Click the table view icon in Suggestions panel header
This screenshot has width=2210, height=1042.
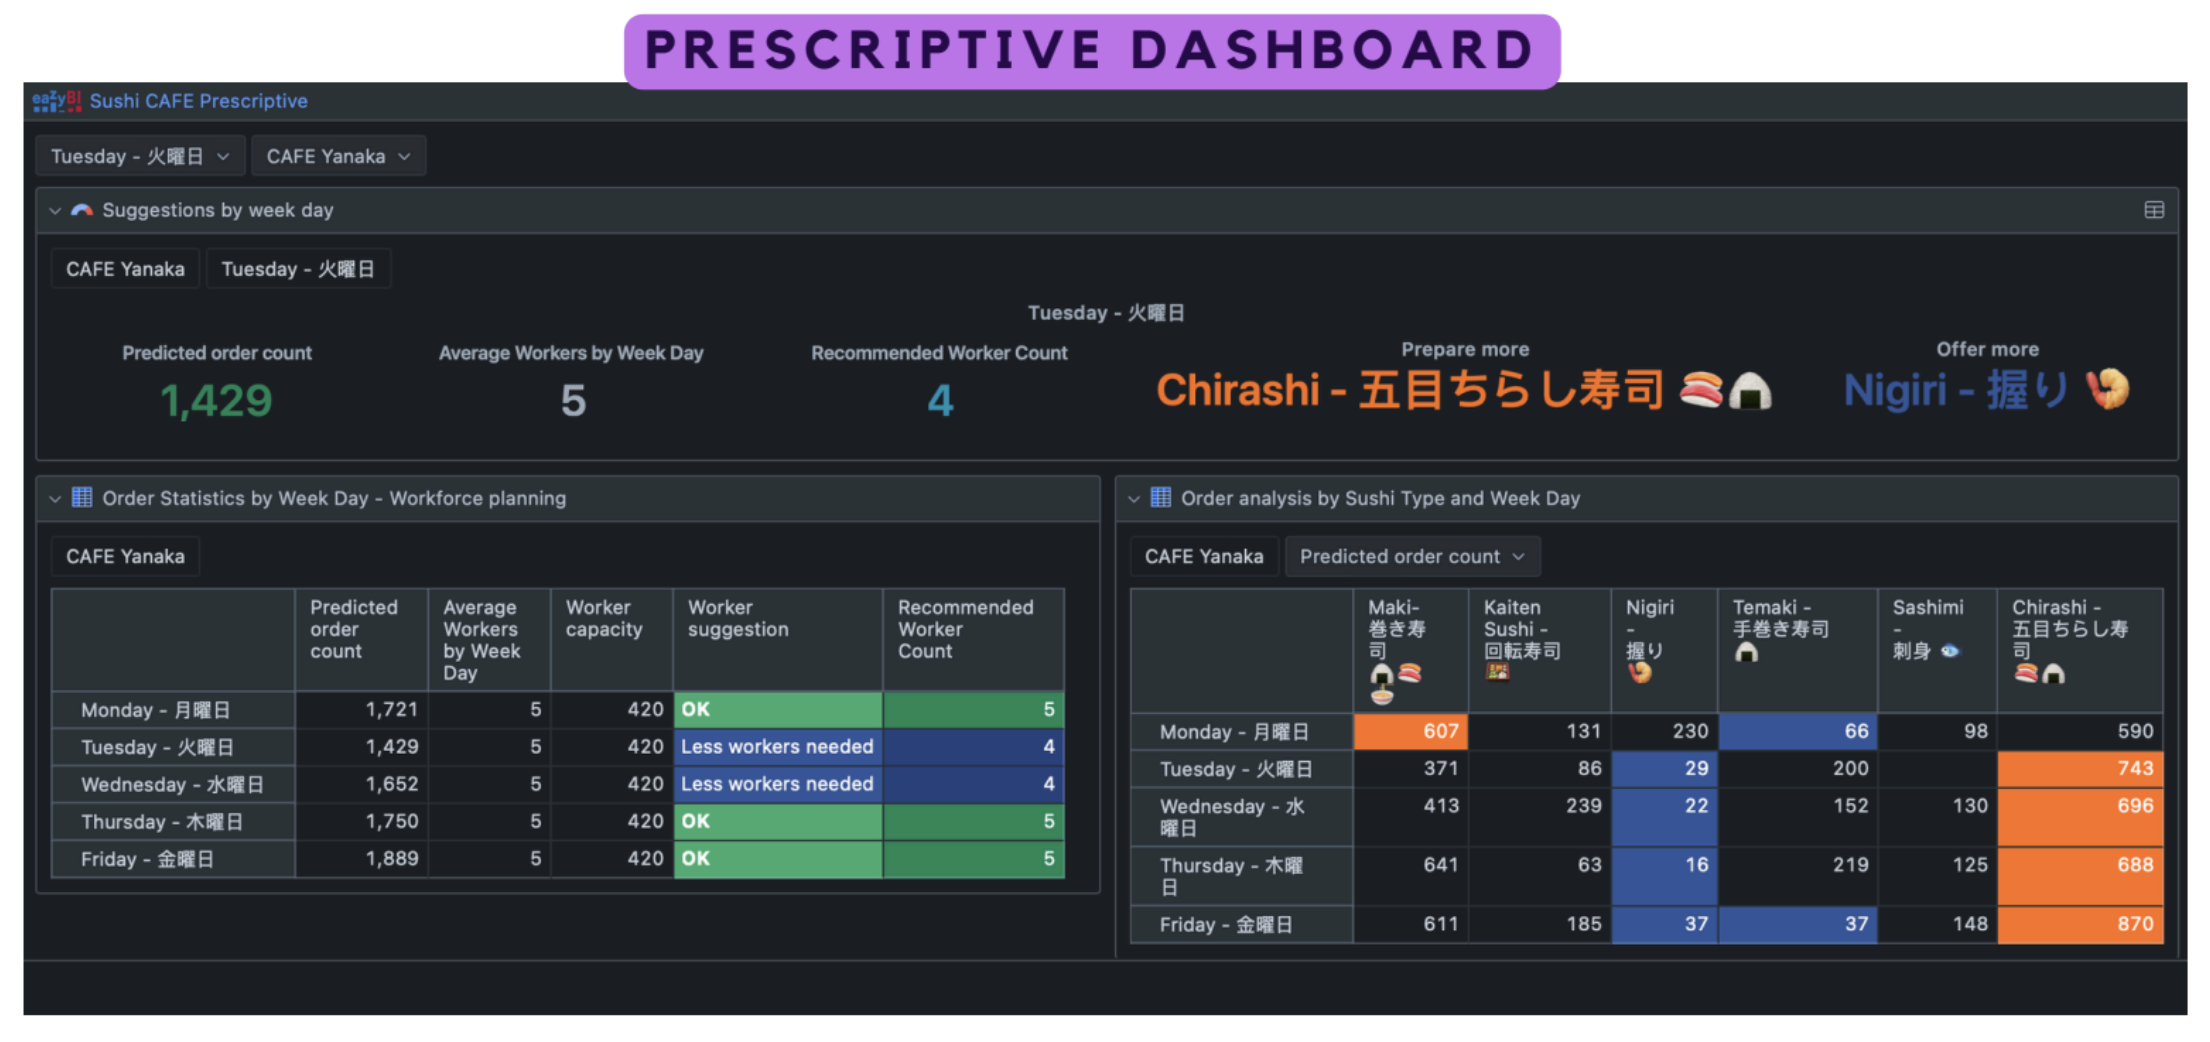(x=2154, y=210)
